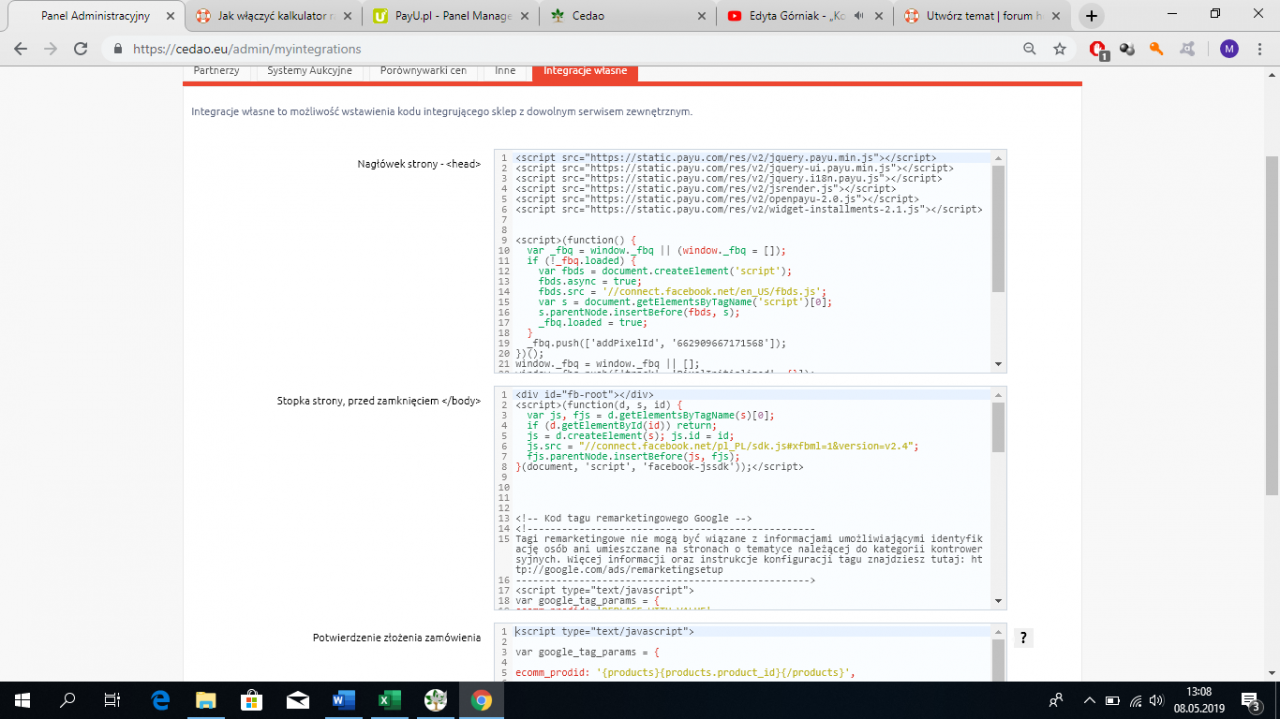Click the grayed-out Avast extension icon
This screenshot has height=719, width=1280.
(x=1187, y=48)
